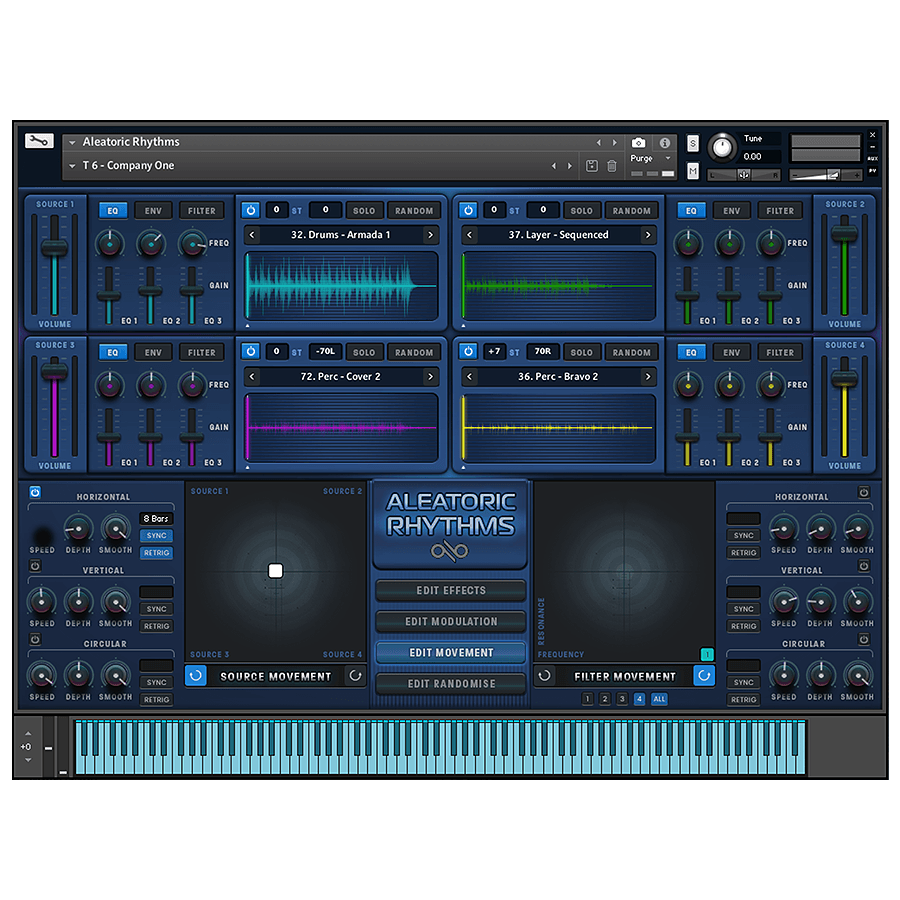Delete preset with the trash icon

[x=612, y=166]
